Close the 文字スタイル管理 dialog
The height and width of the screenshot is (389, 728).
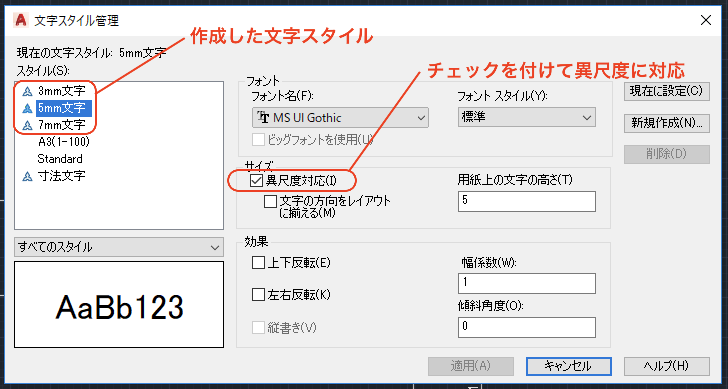tap(706, 20)
